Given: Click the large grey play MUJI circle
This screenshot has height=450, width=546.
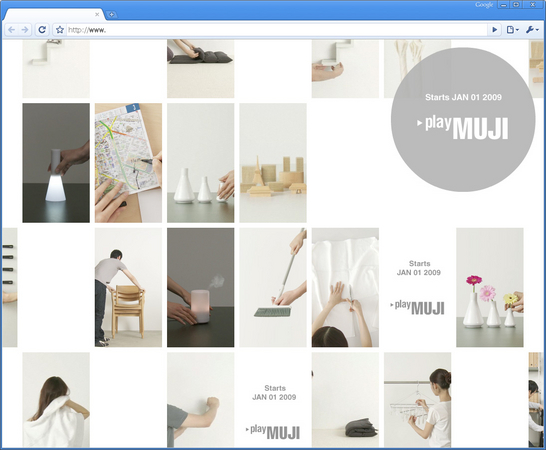Looking at the screenshot, I should pyautogui.click(x=463, y=119).
